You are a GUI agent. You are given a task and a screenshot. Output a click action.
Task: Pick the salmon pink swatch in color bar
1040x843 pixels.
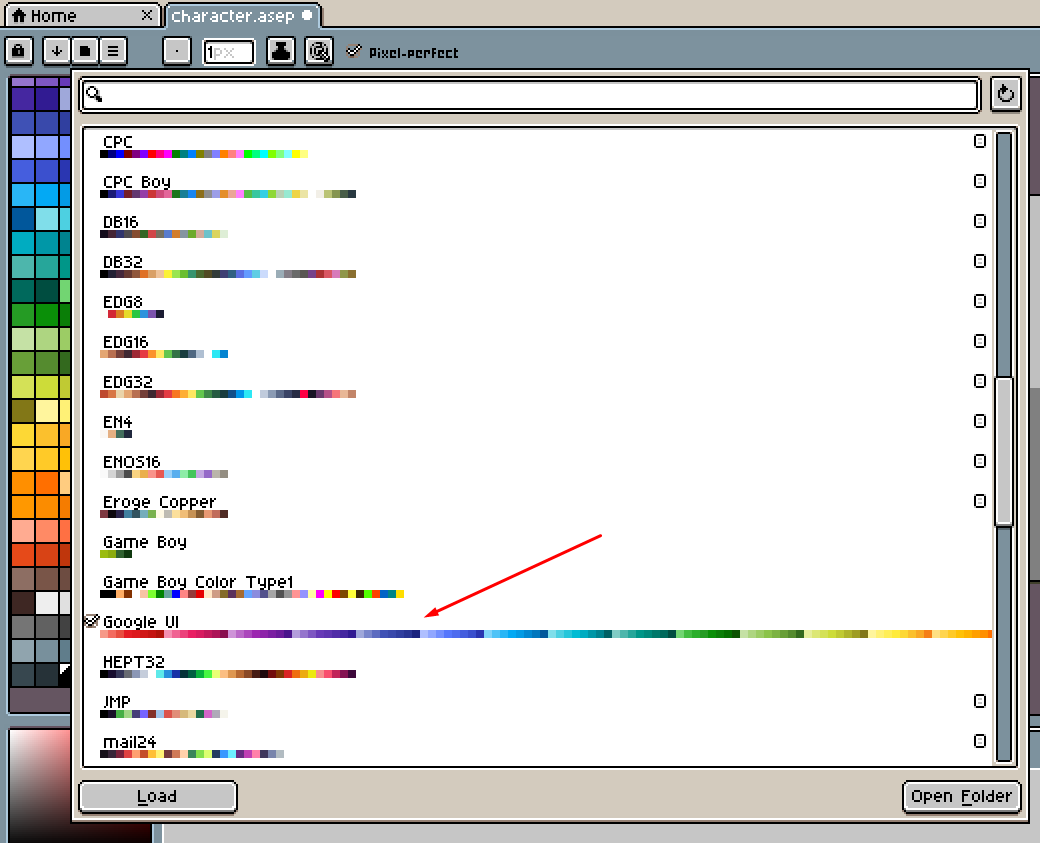coord(23,531)
